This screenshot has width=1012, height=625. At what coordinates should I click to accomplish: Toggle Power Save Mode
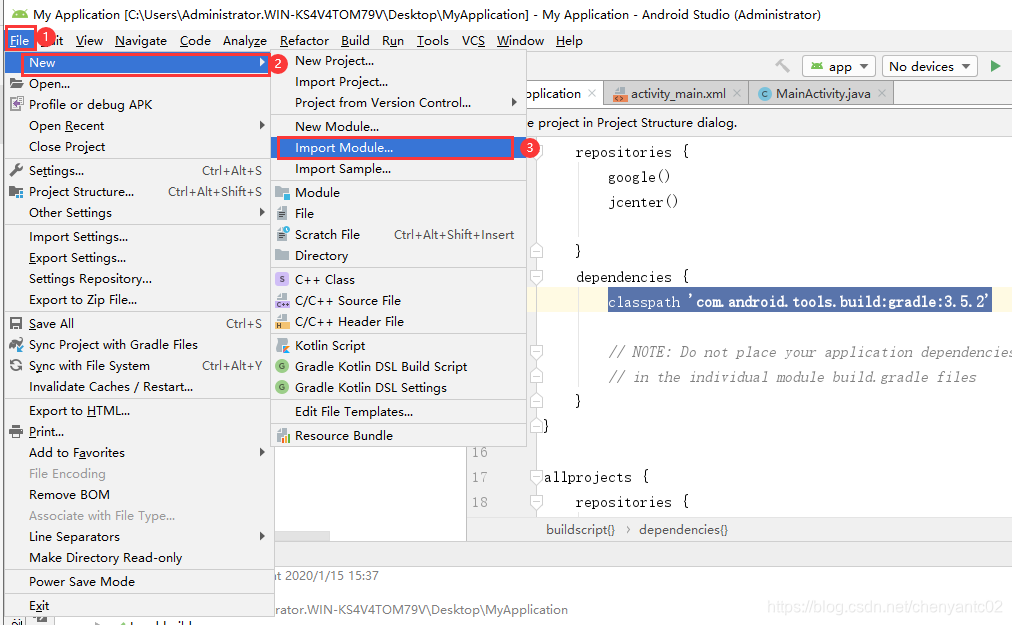tap(139, 581)
